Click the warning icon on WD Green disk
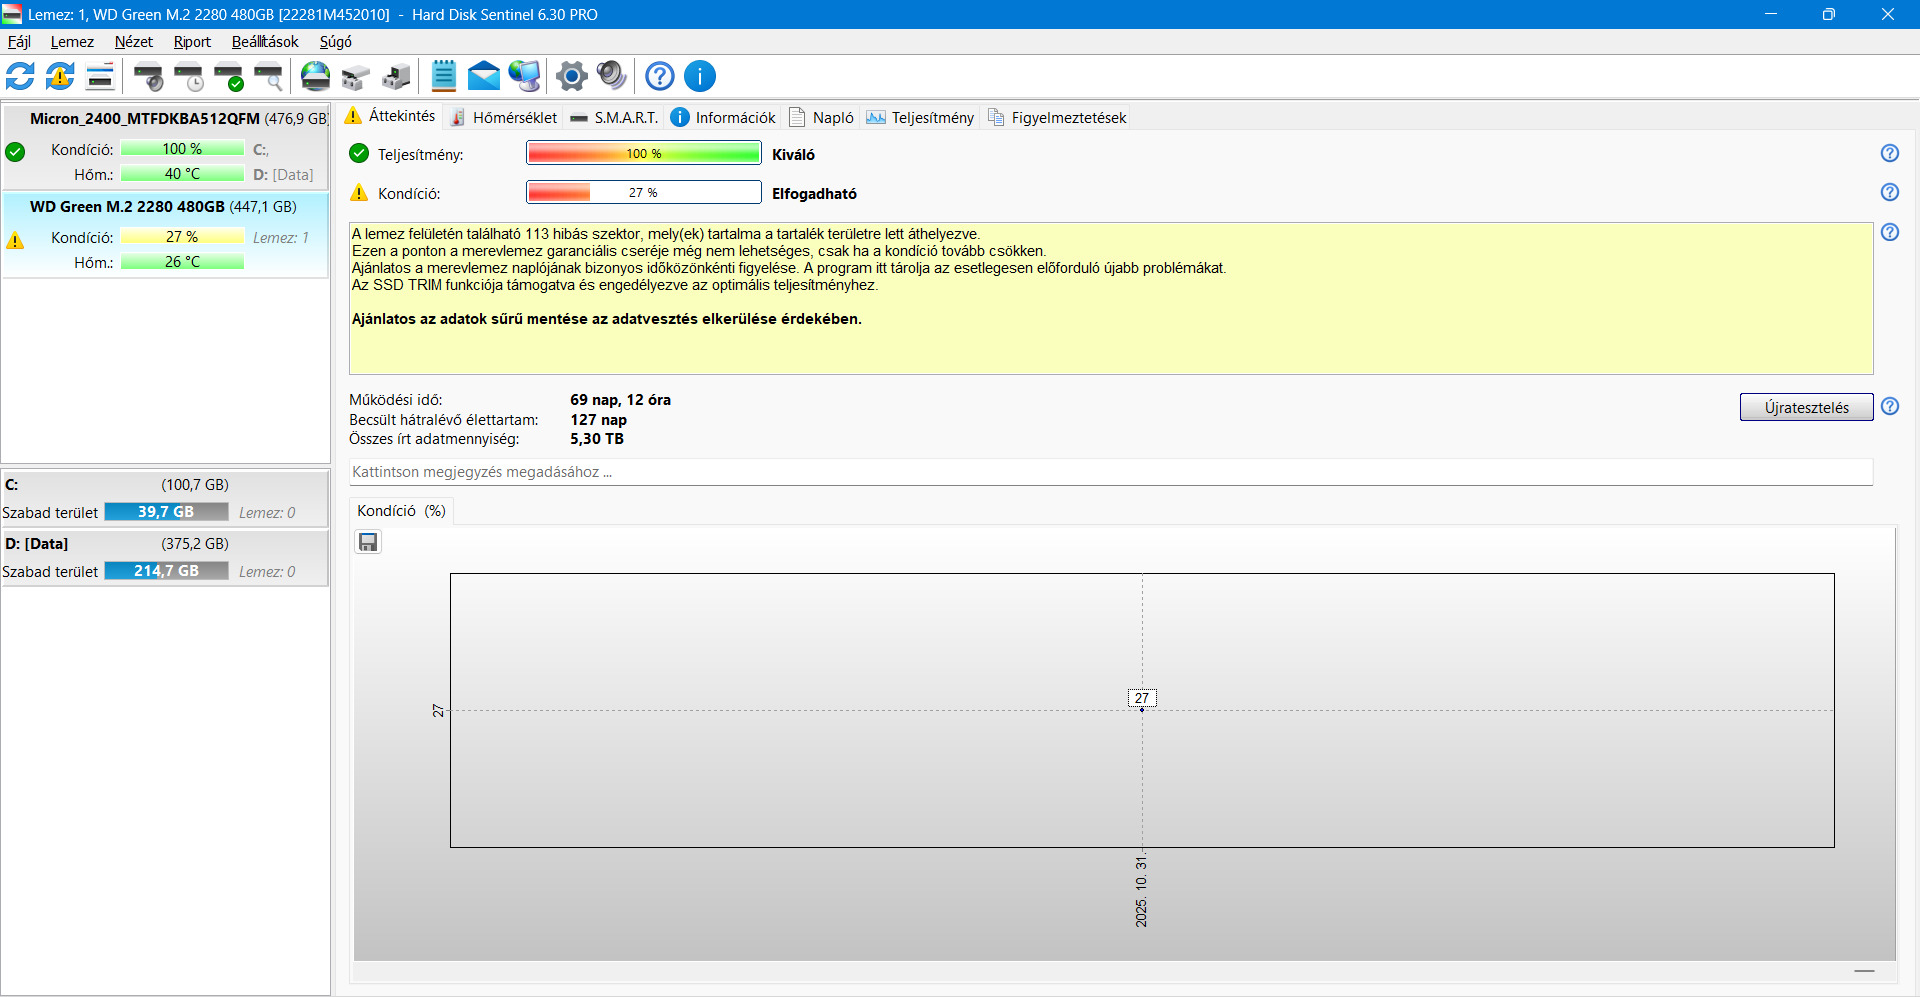 click(x=15, y=240)
